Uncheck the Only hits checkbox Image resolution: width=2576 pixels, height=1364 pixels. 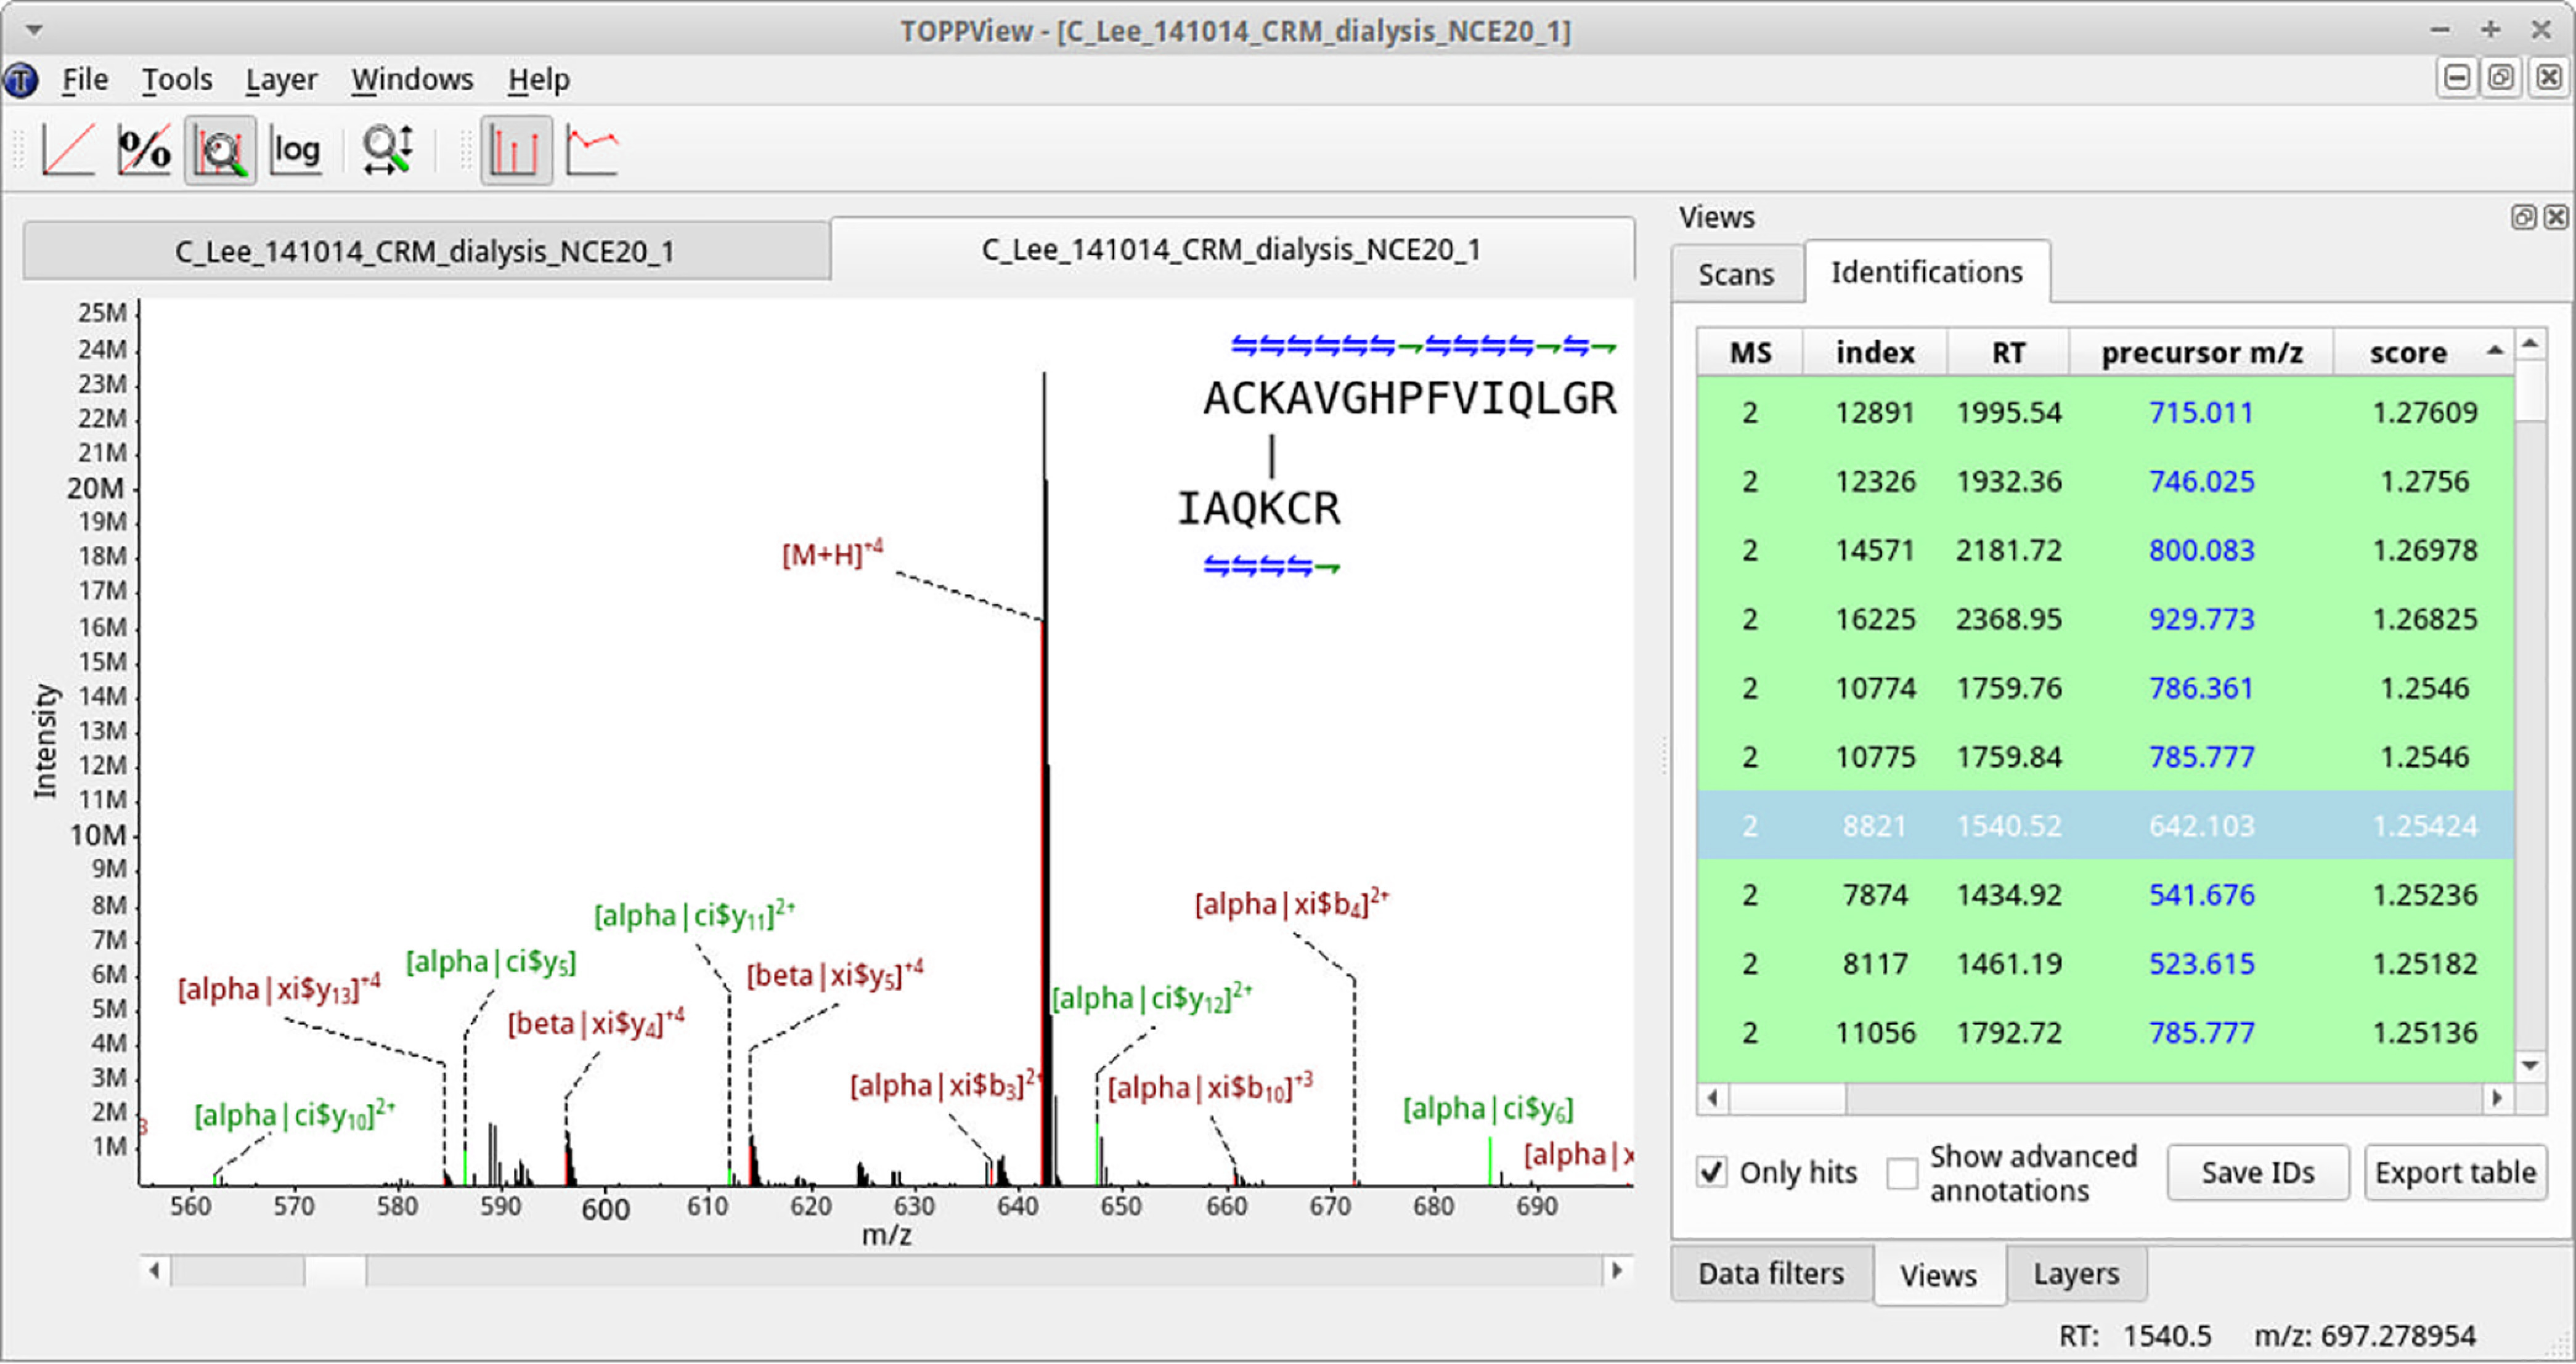point(1711,1172)
